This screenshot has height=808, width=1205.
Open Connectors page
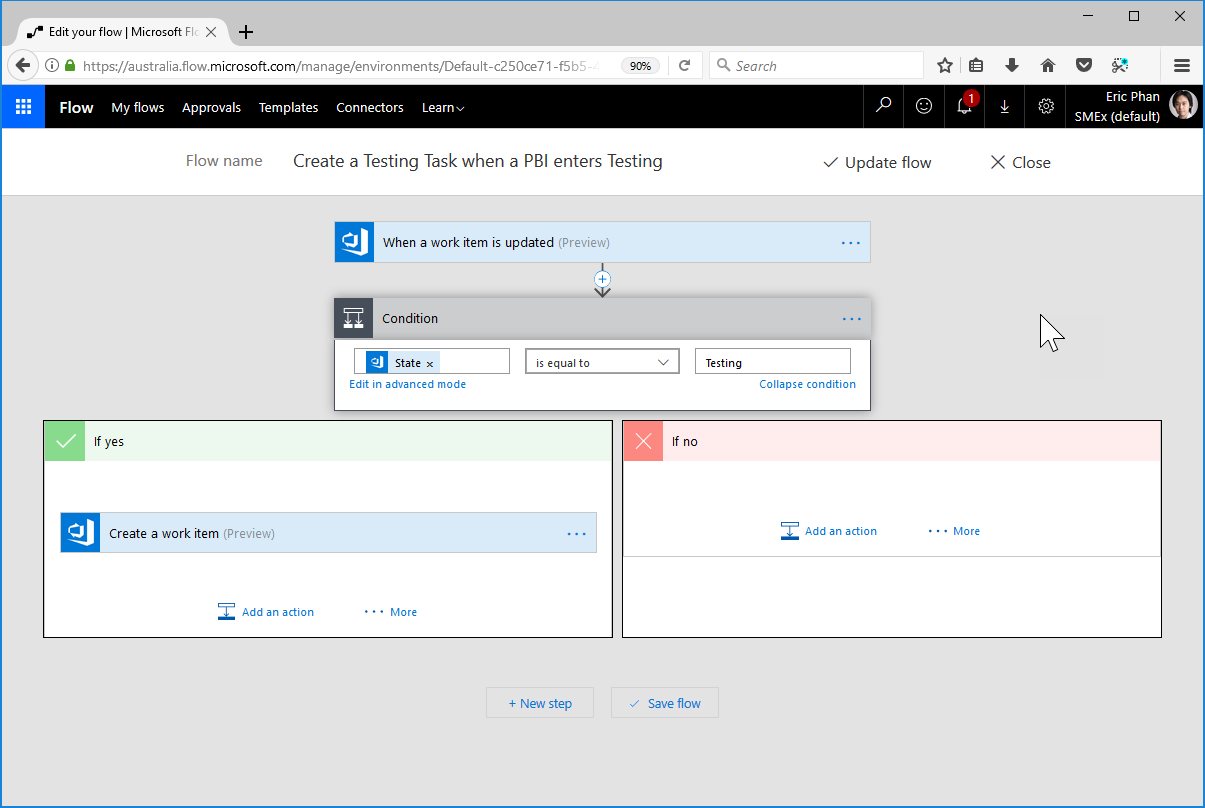[370, 107]
